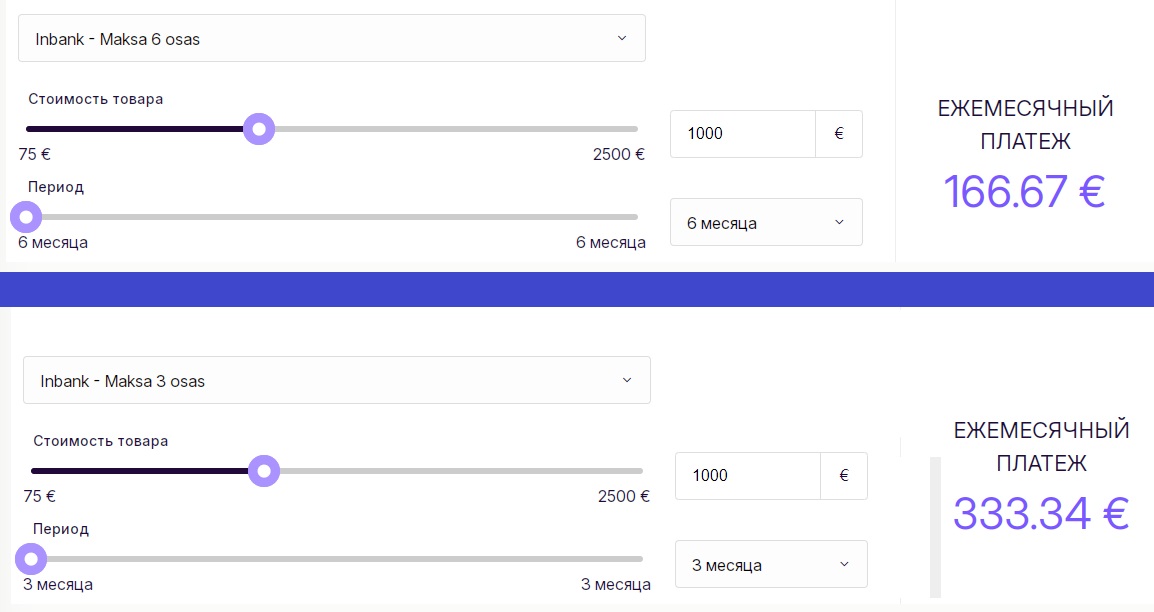The image size is (1154, 612).
Task: Expand the "6 месяца" period dropdown
Action: pos(765,223)
